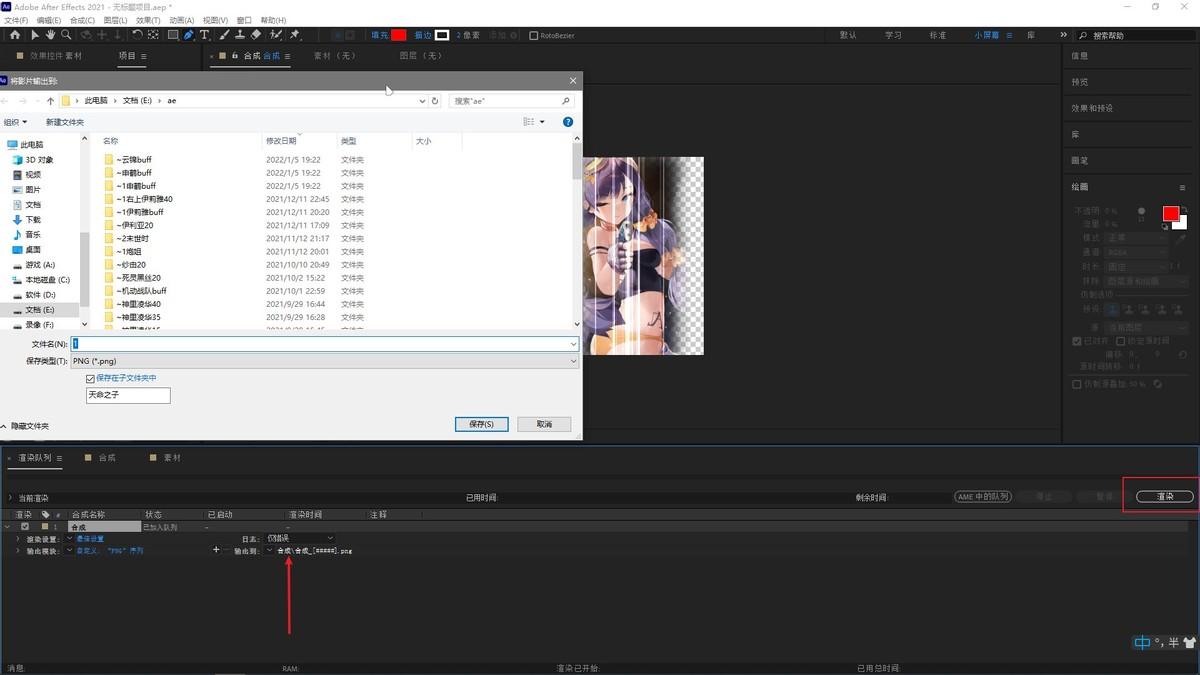Screen dimensions: 1200x675
Task: Click the Home icon in toolbar
Action: tap(14, 35)
